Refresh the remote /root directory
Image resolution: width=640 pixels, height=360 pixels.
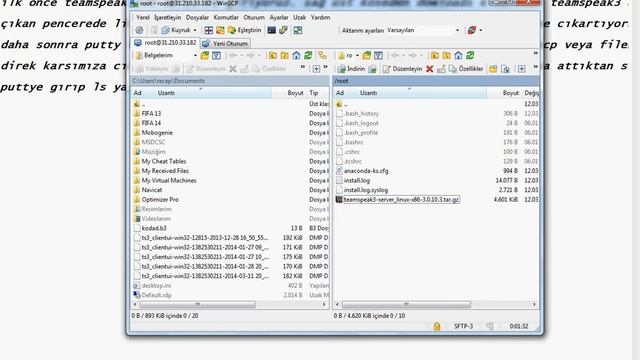470,56
